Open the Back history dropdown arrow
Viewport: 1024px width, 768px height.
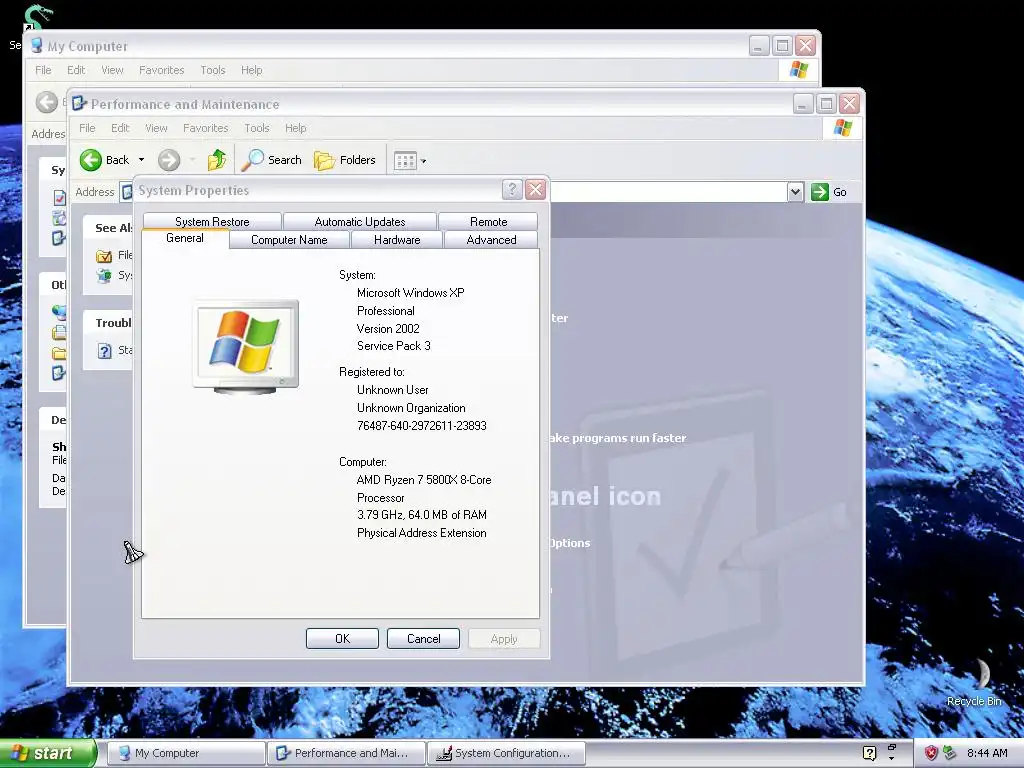click(x=141, y=160)
